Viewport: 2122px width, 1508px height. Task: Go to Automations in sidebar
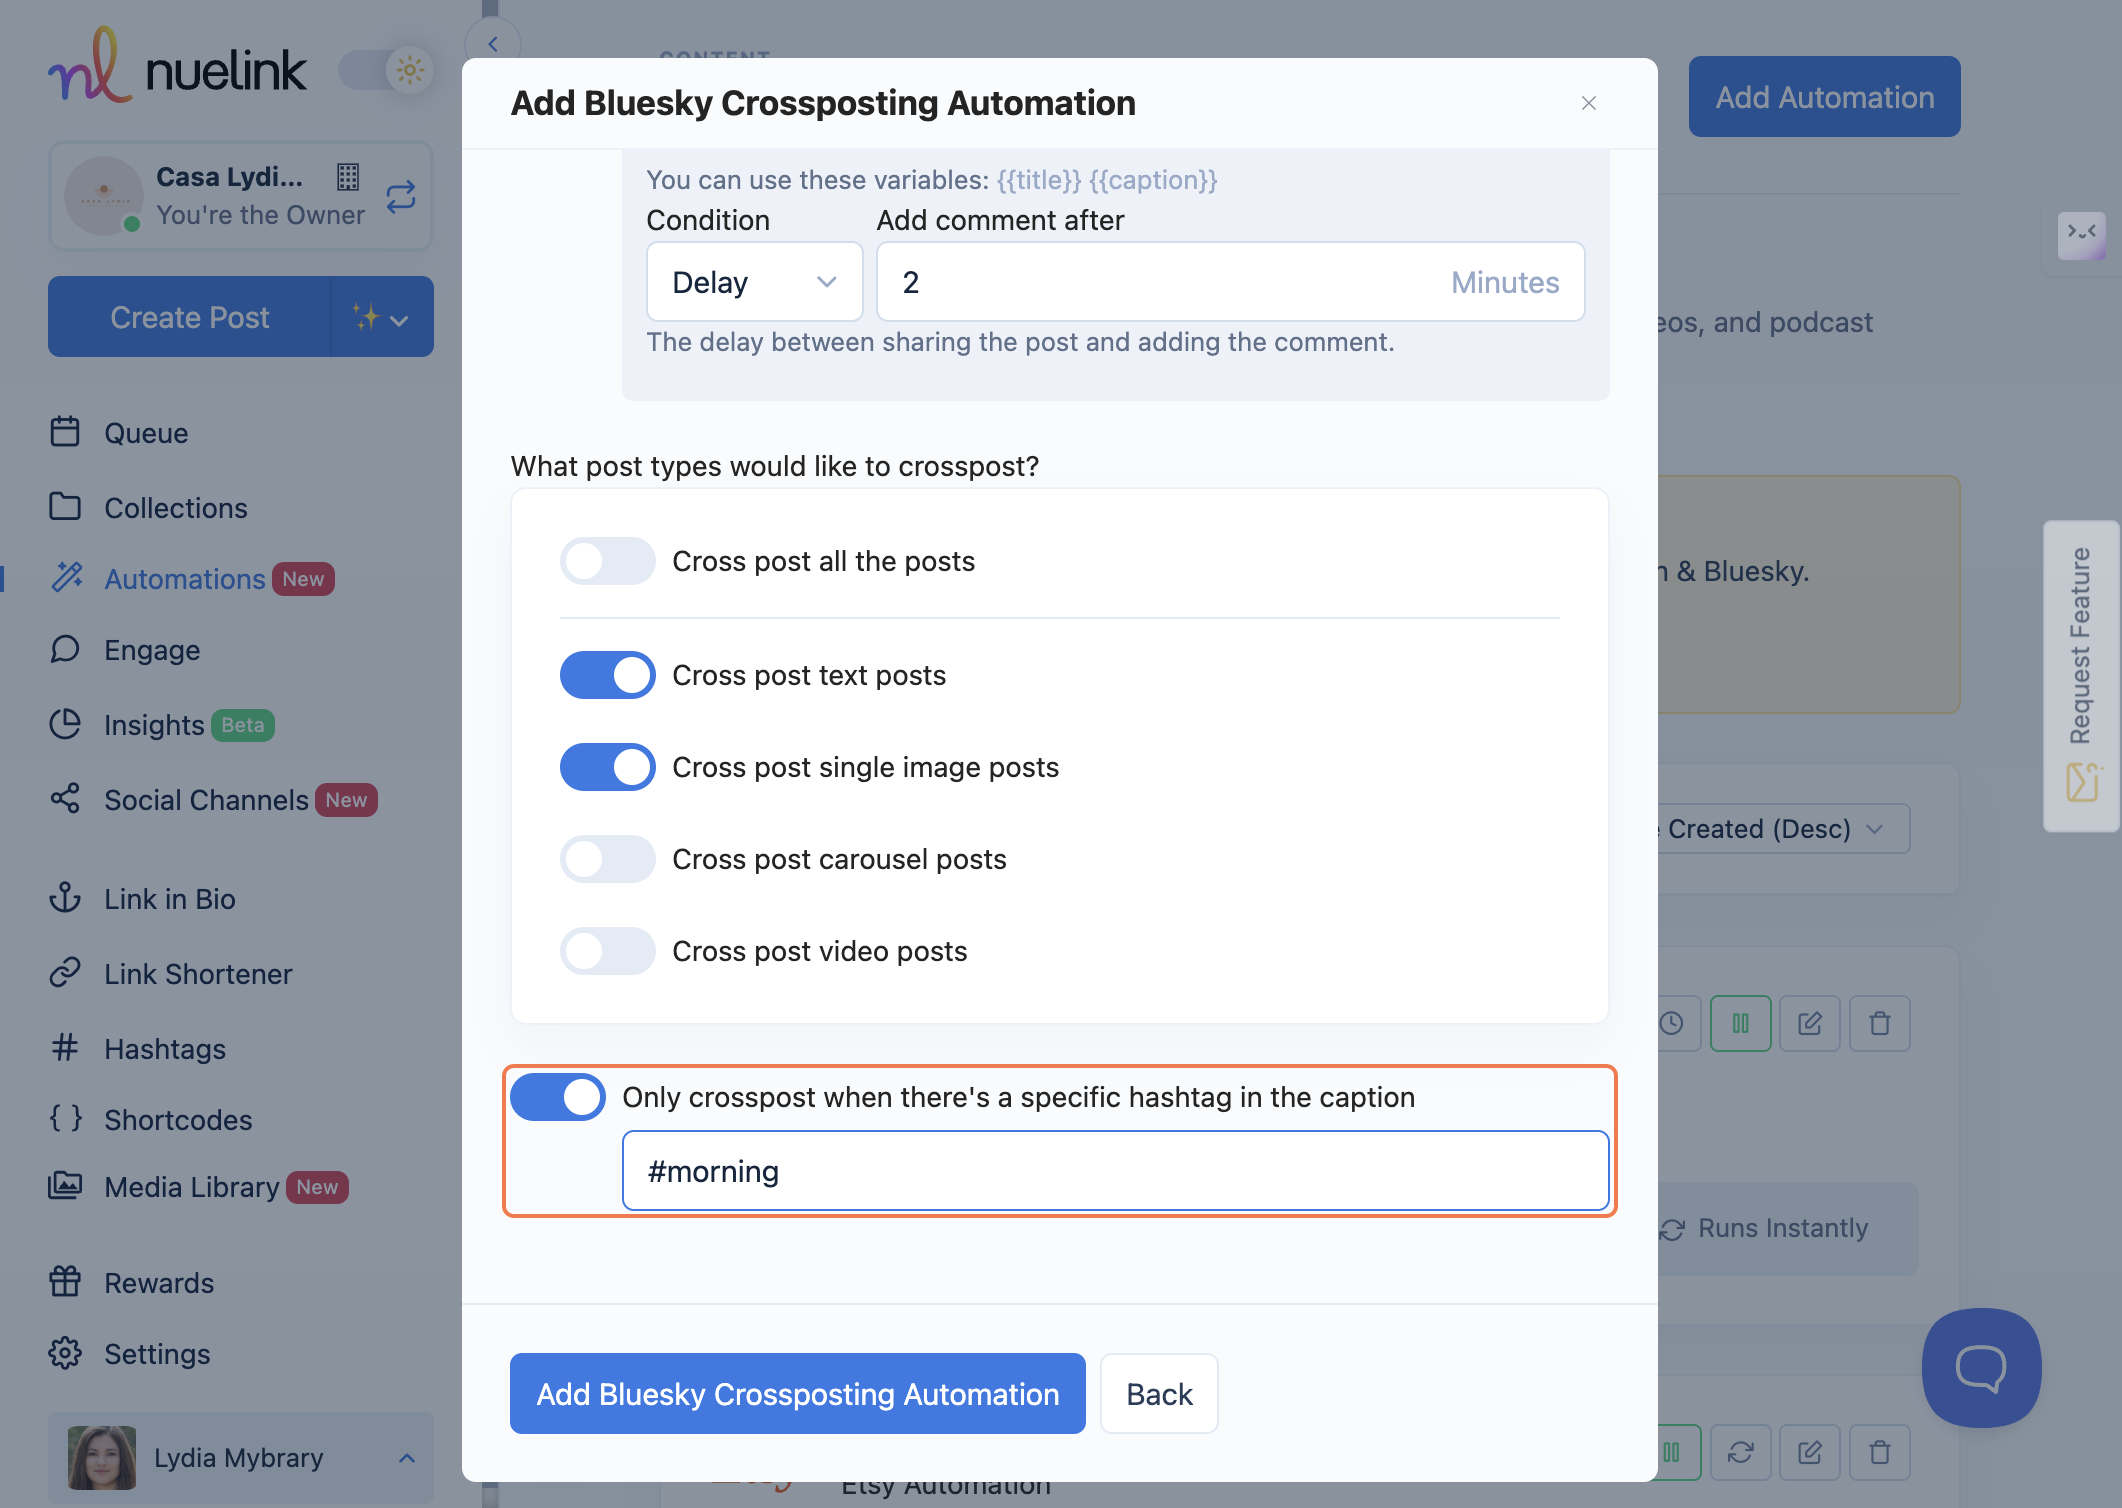coord(185,578)
